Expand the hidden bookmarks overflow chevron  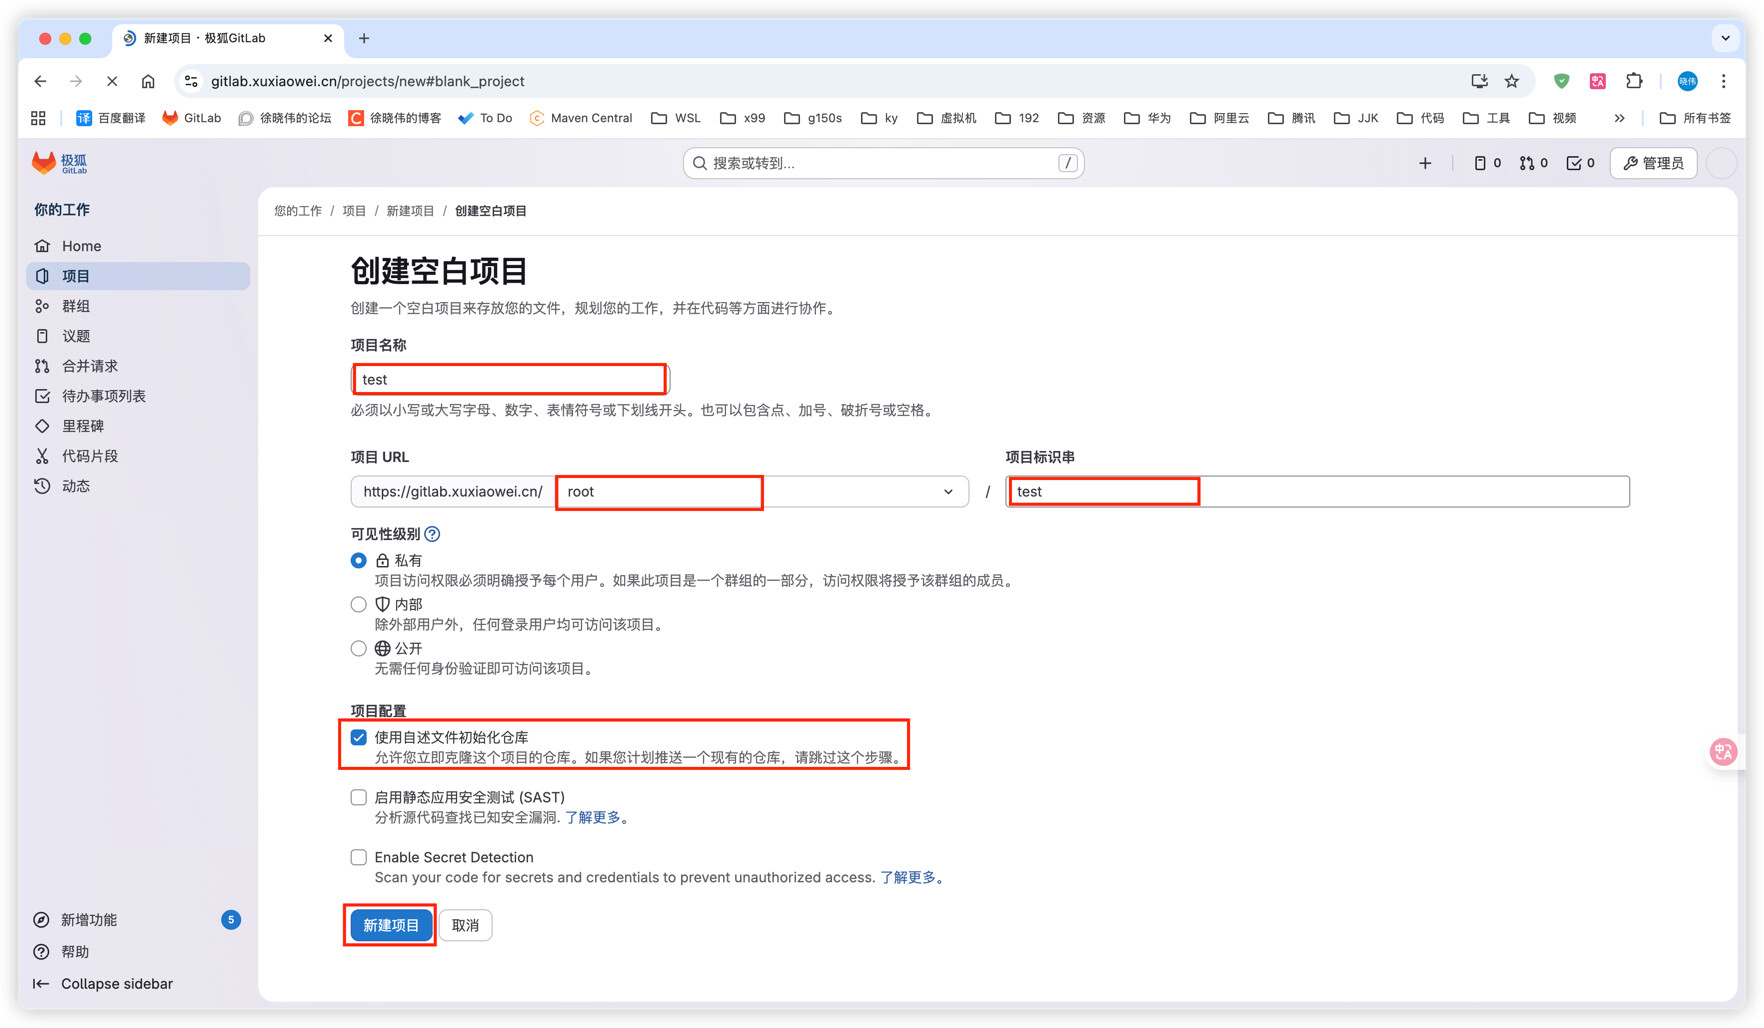click(1619, 118)
